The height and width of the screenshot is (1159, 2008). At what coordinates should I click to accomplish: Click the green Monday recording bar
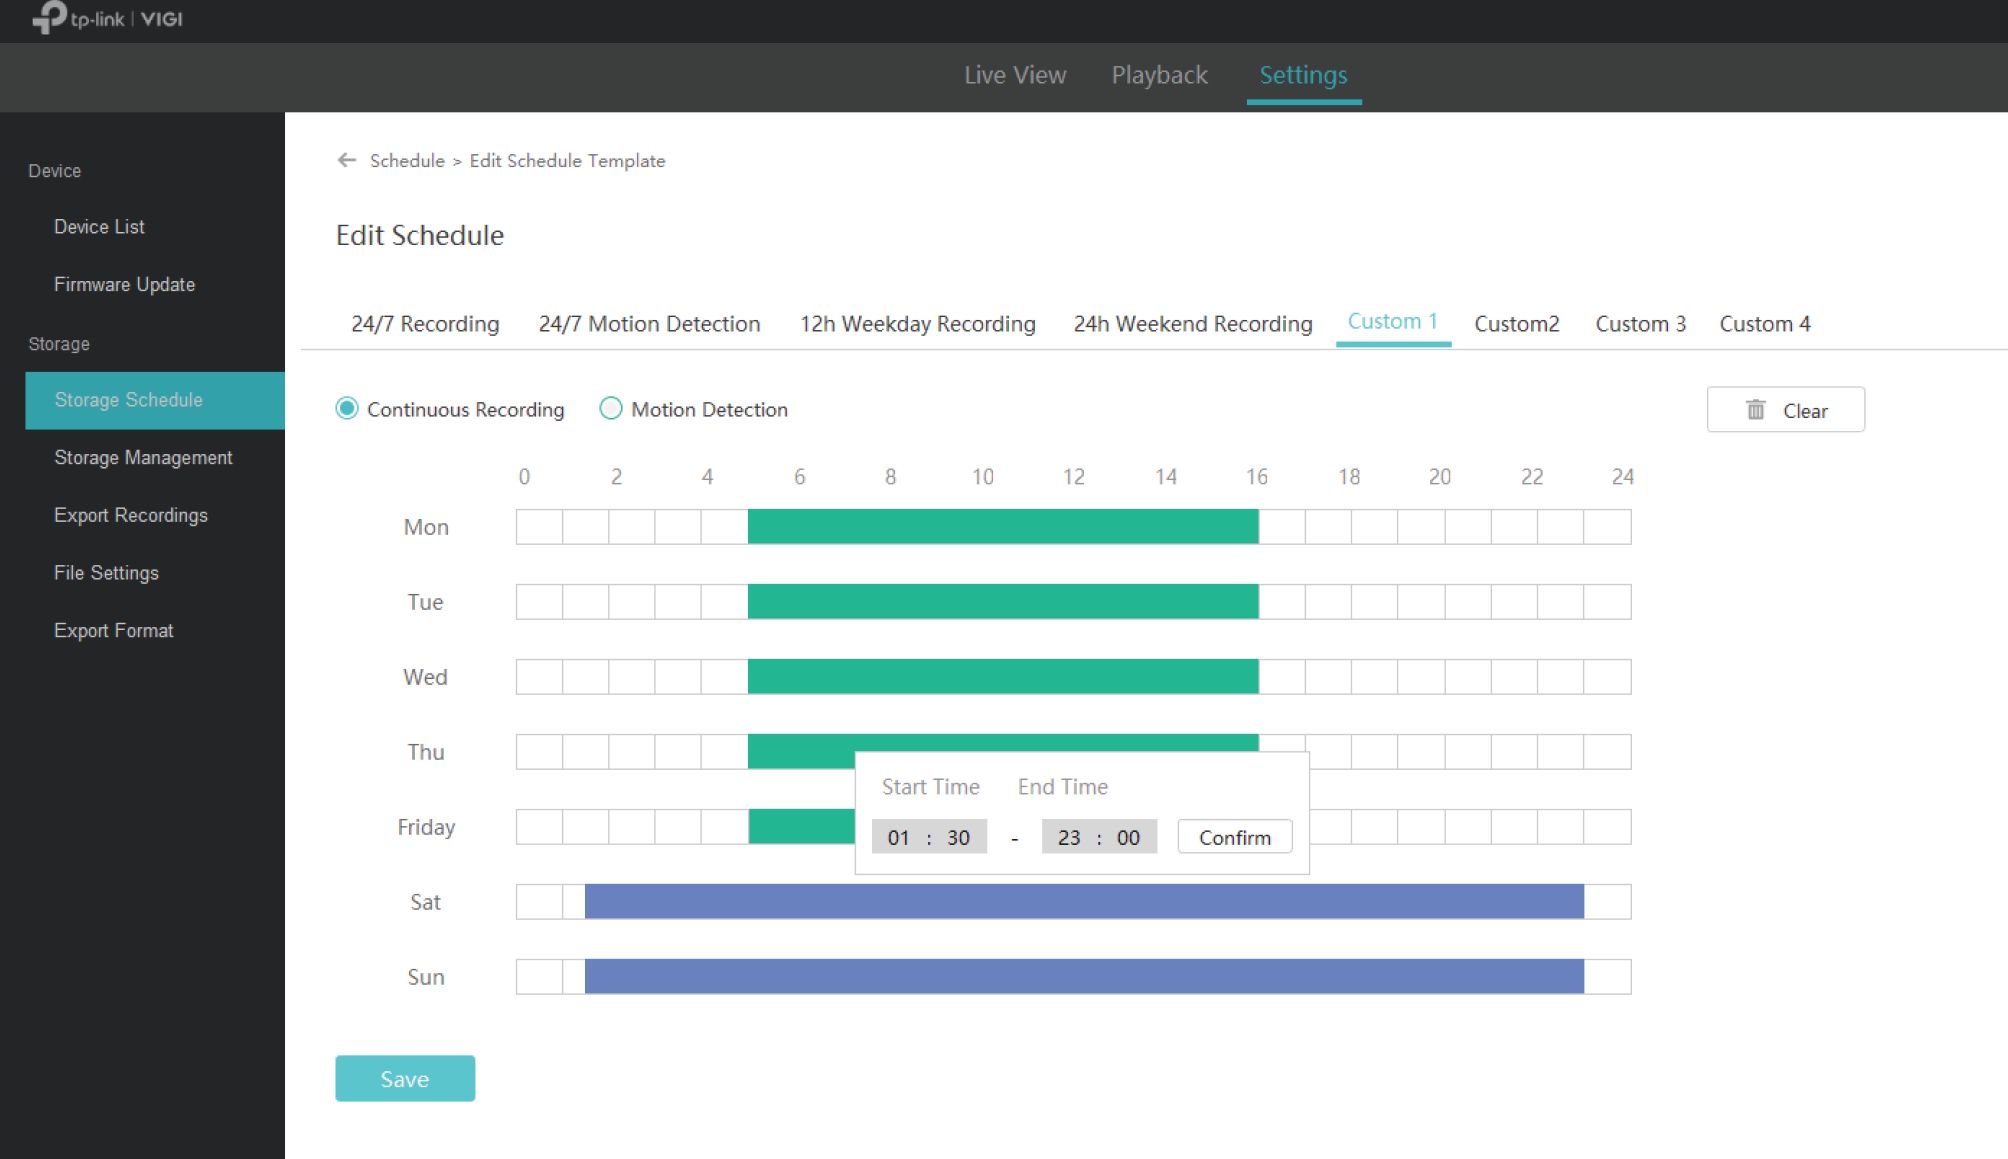pyautogui.click(x=1002, y=527)
